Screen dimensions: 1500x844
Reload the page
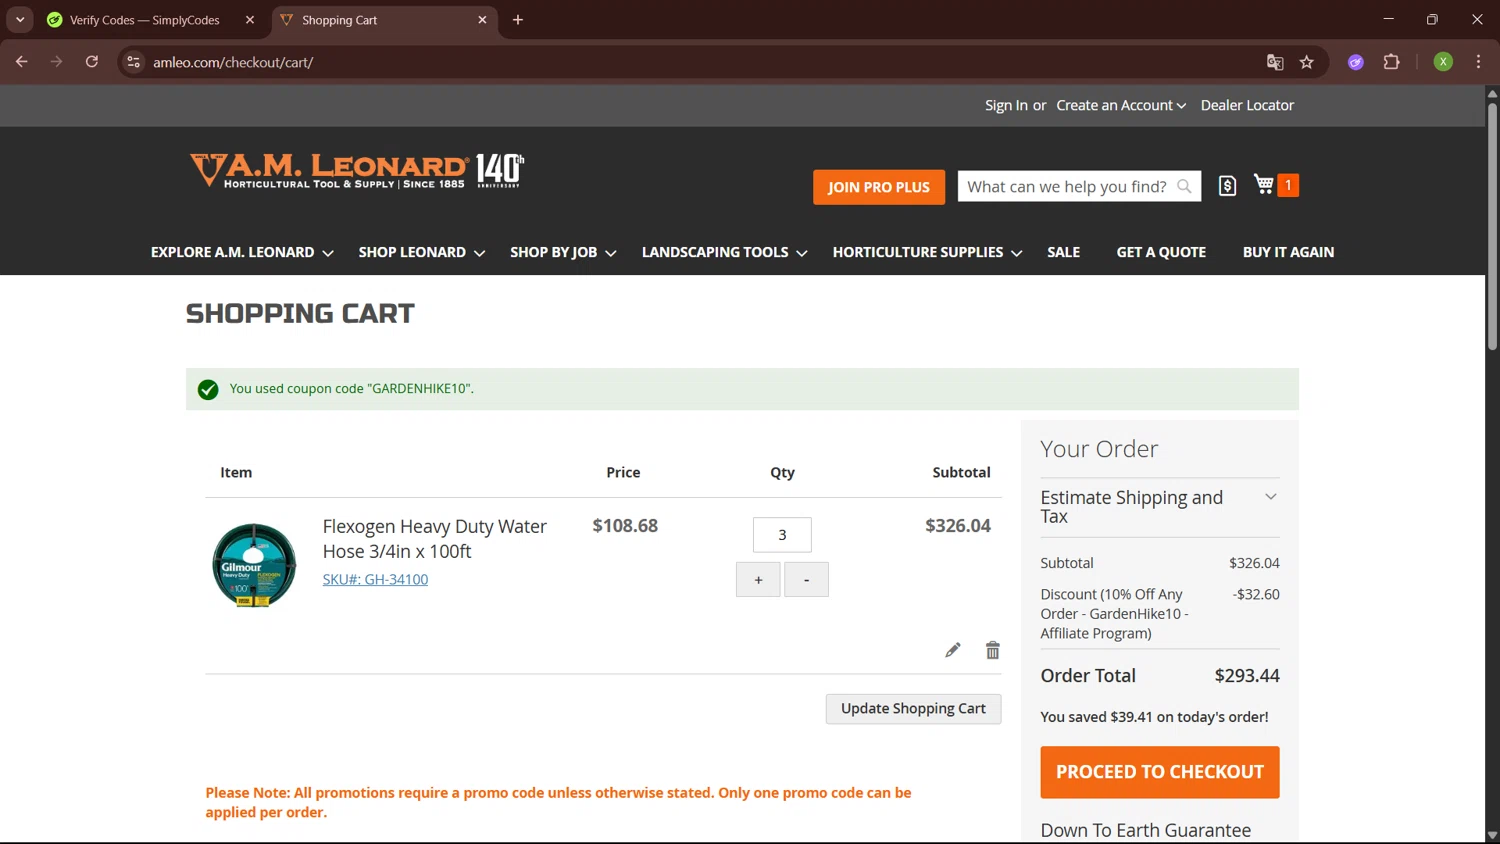click(x=92, y=62)
